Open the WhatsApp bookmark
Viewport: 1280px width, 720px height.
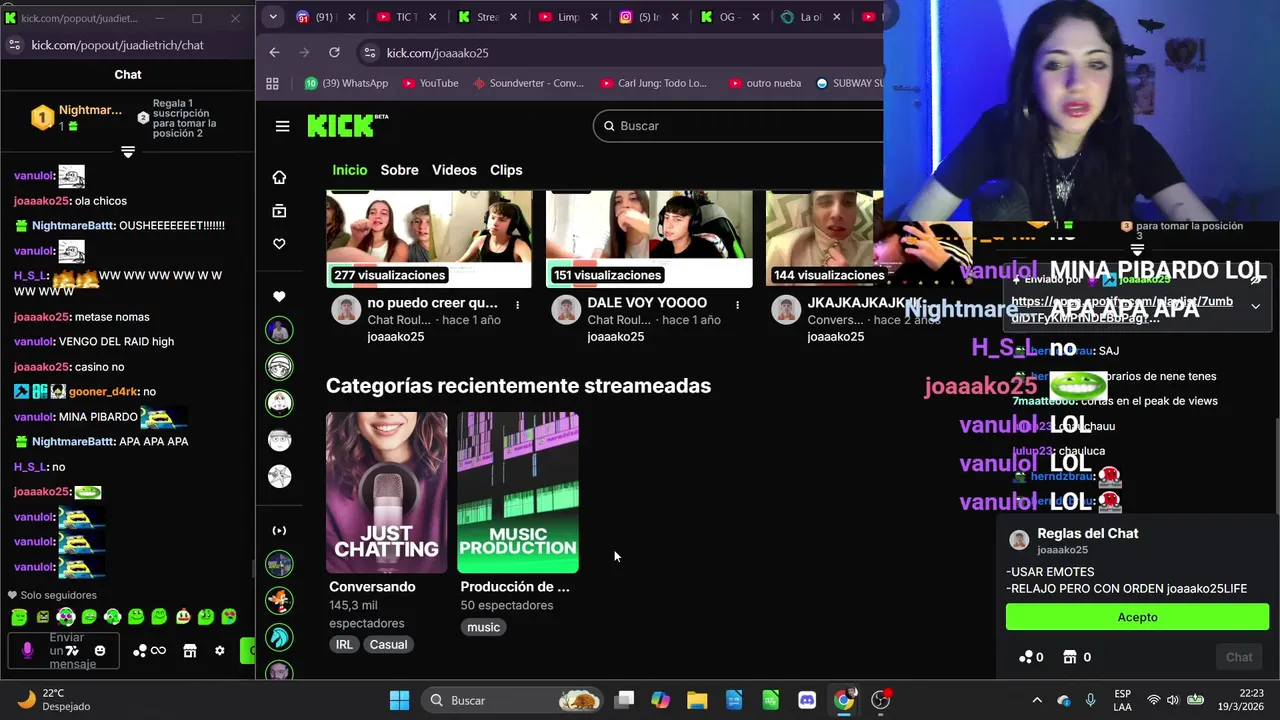[x=346, y=84]
